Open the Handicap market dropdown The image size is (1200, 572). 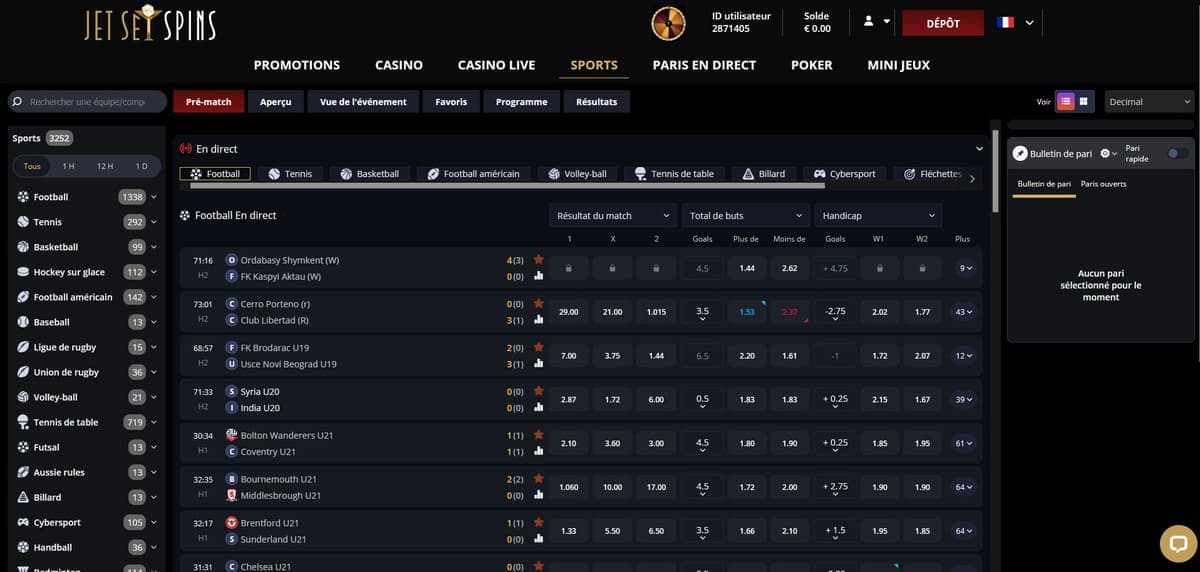[878, 215]
